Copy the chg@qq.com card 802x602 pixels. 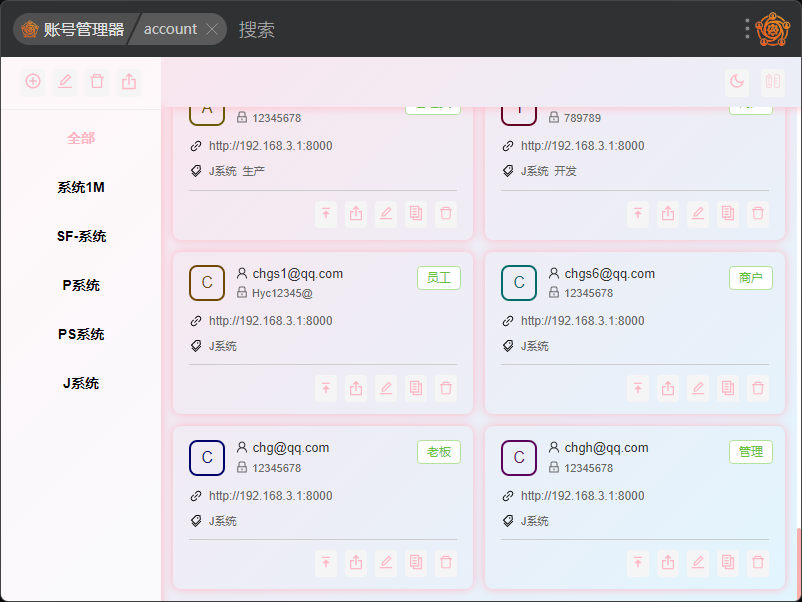[416, 563]
